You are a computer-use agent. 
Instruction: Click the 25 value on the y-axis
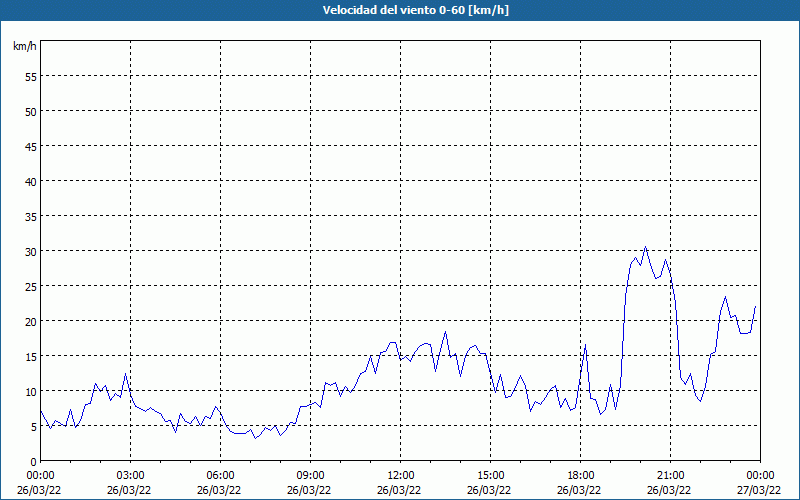pyautogui.click(x=31, y=286)
